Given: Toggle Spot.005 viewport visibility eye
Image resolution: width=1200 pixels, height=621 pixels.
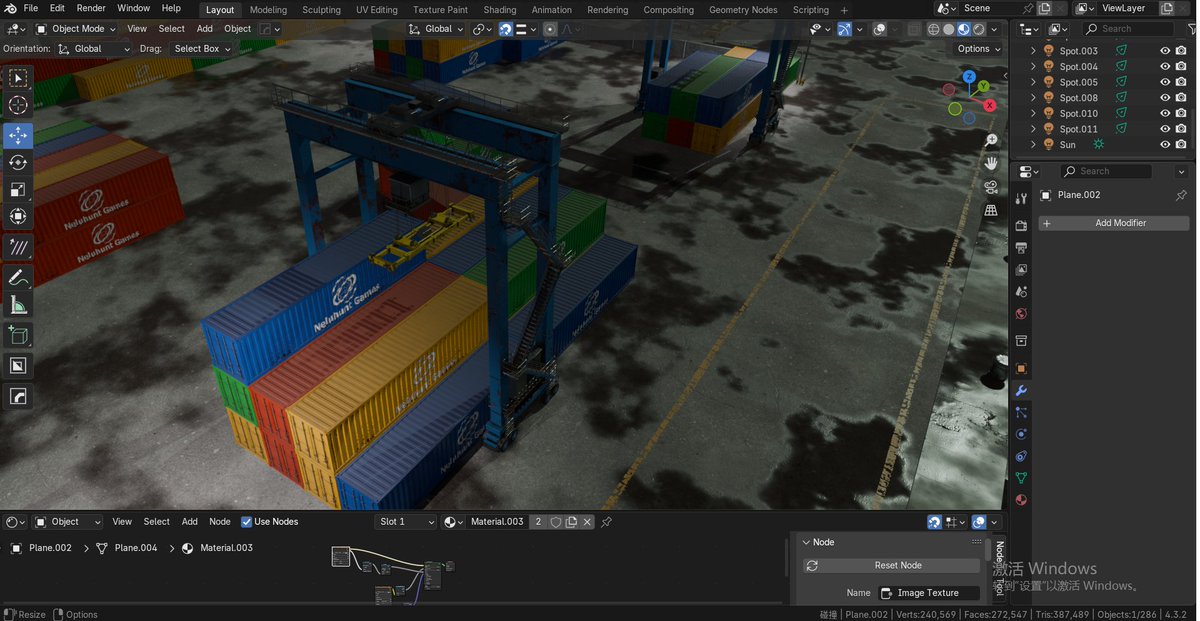Looking at the screenshot, I should click(1165, 82).
